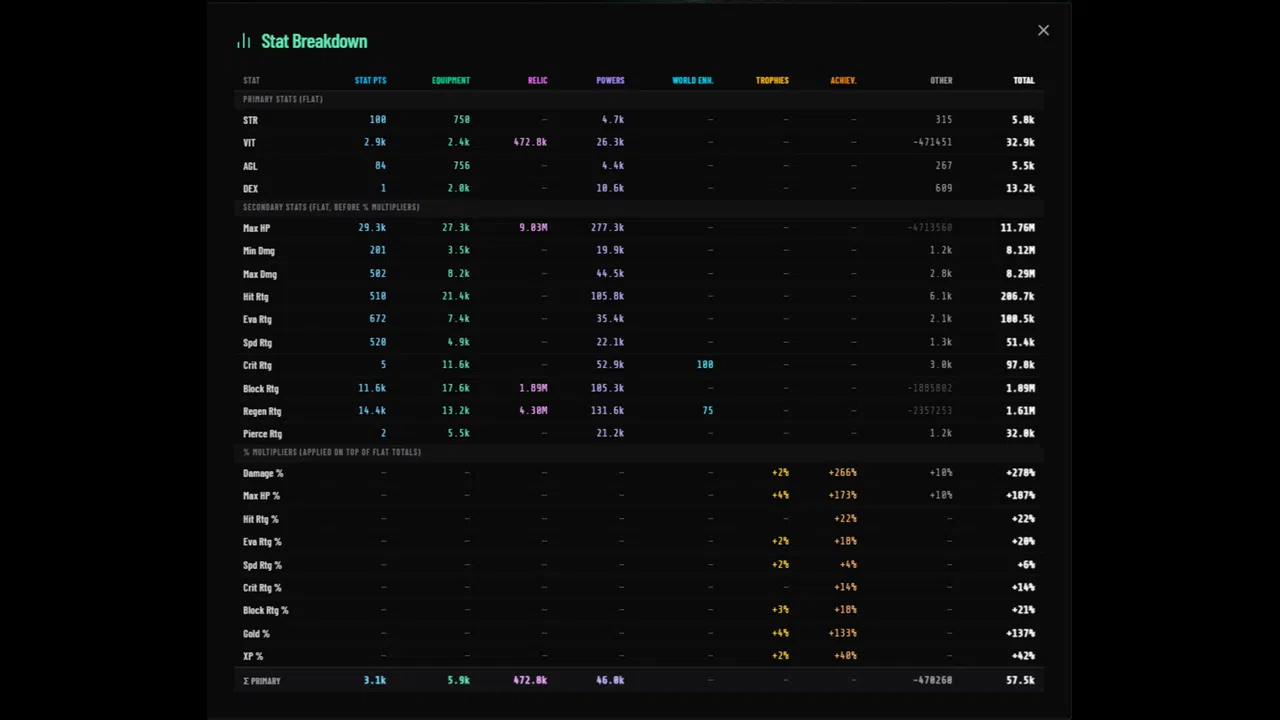Click Gold % achievement value '+133%'

(842, 632)
